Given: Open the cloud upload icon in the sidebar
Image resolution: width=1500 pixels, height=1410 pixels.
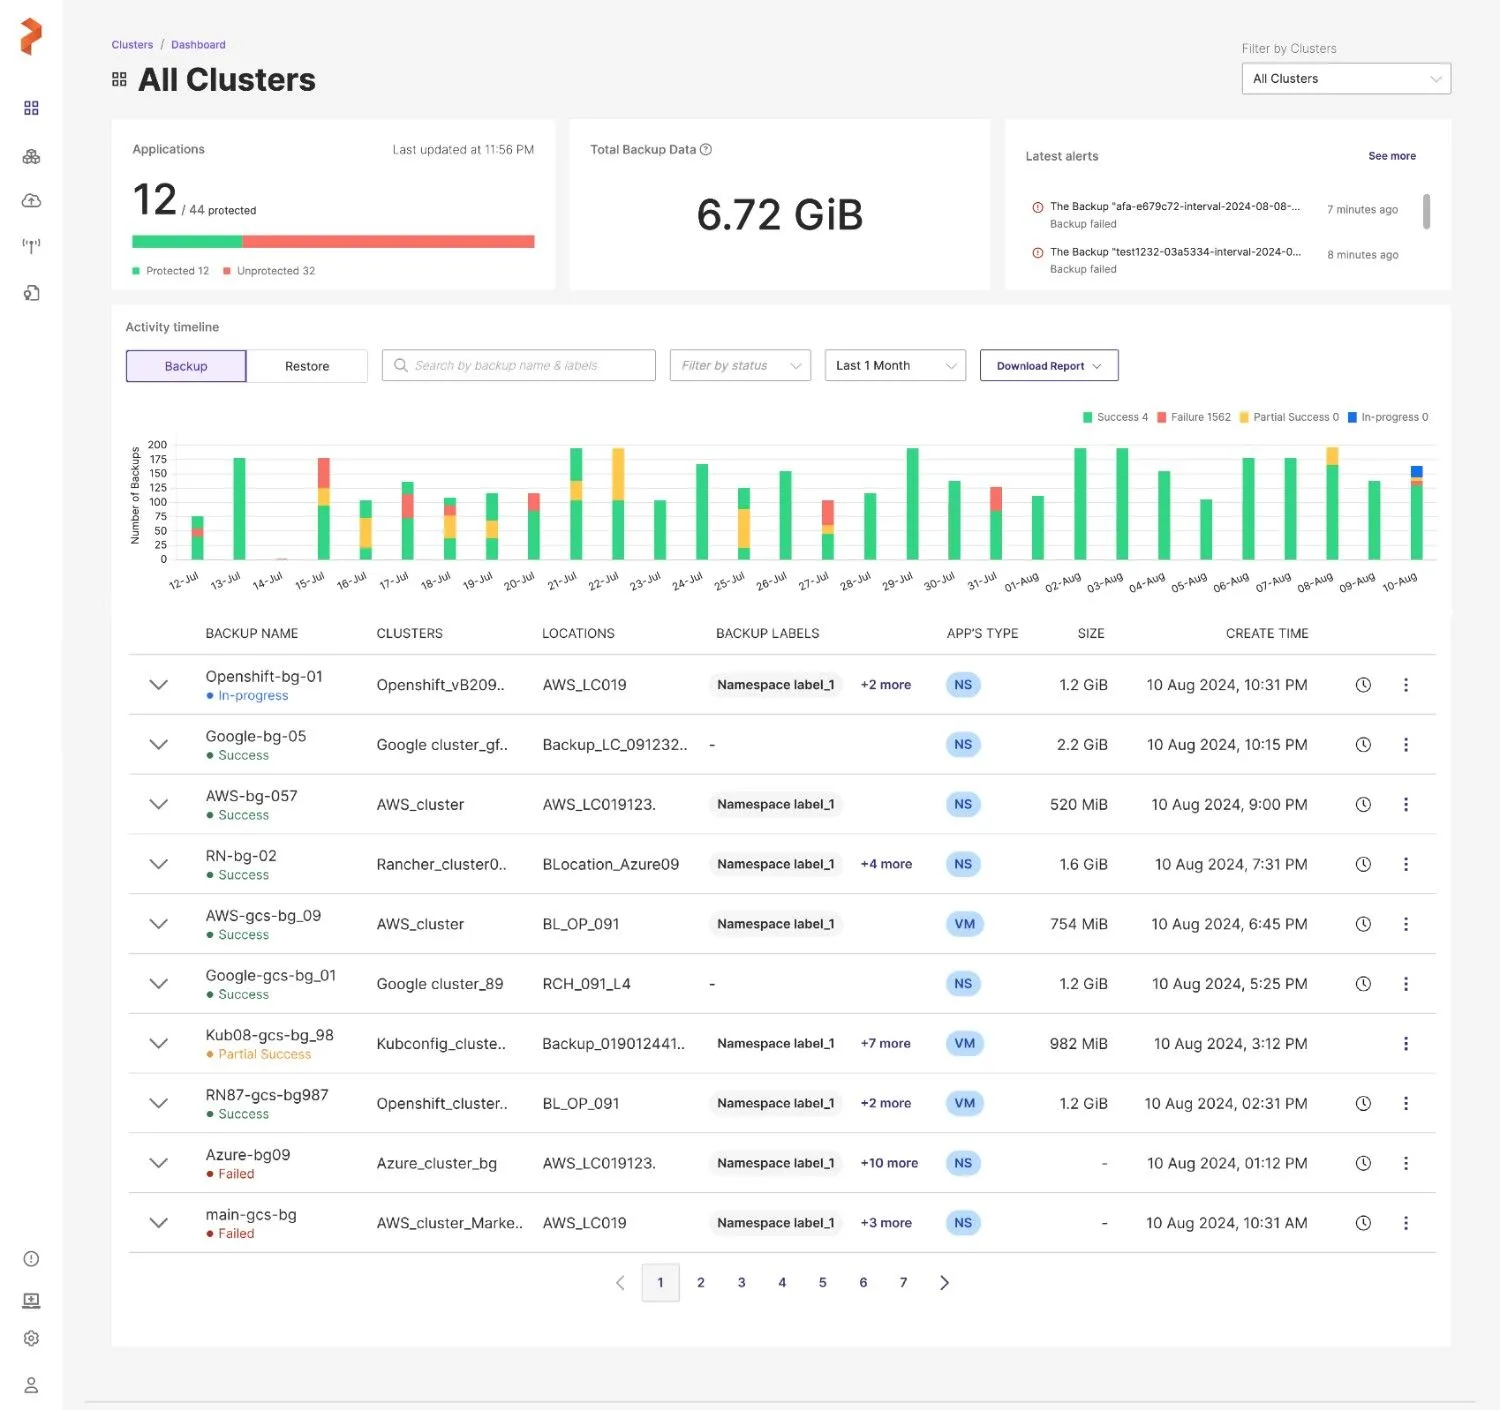Looking at the screenshot, I should tap(31, 201).
